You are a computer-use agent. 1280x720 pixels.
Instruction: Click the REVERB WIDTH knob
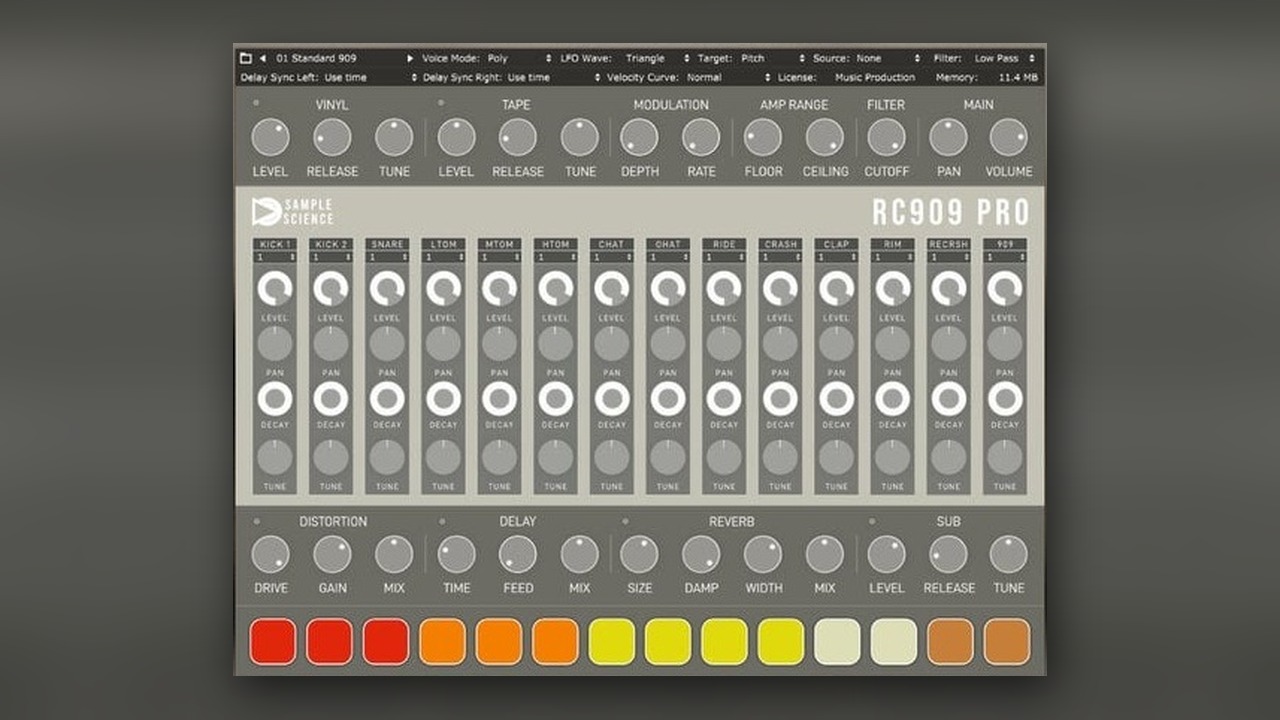pos(763,554)
